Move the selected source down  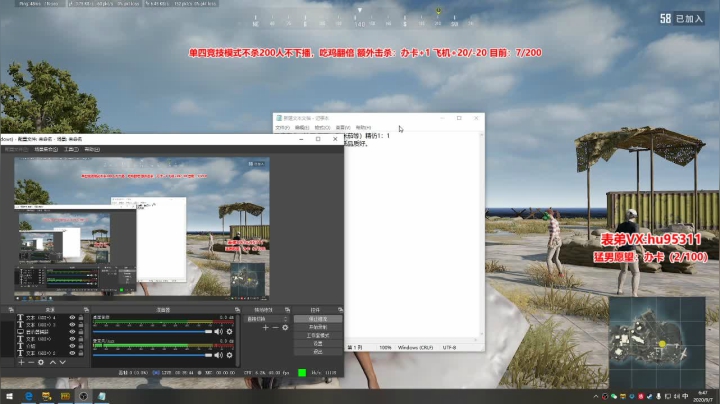(x=62, y=362)
